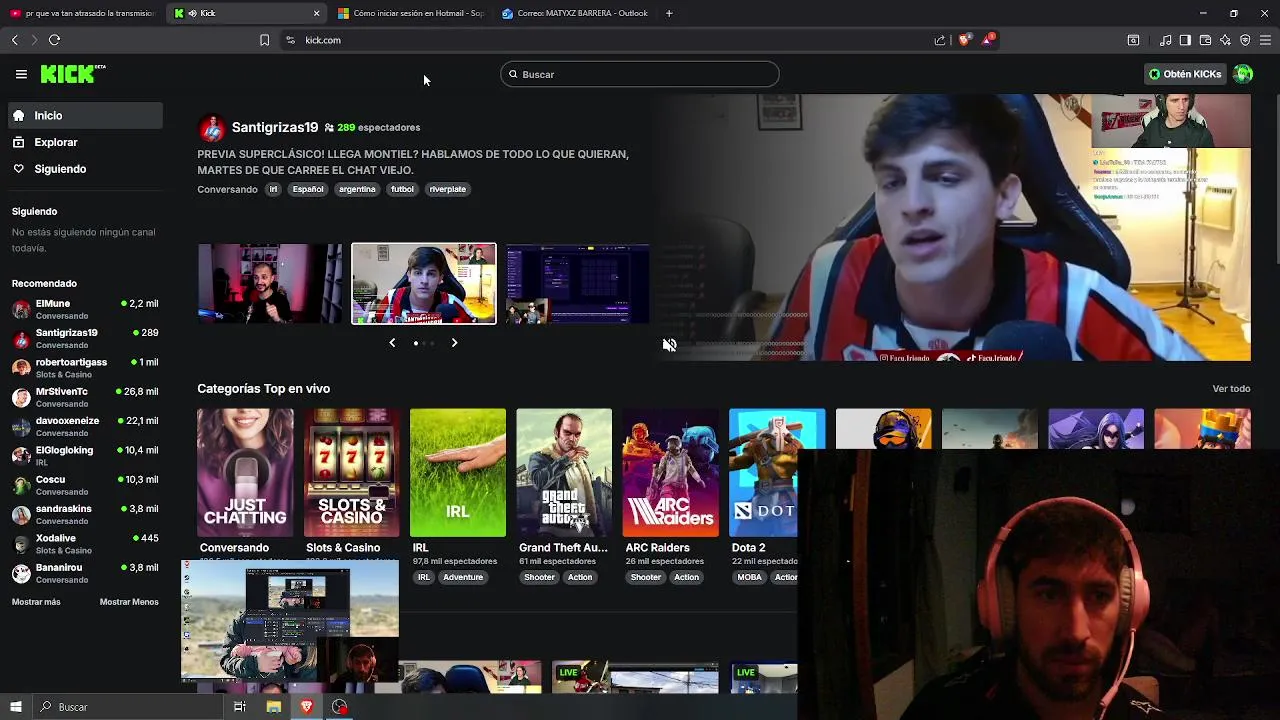The width and height of the screenshot is (1280, 720).
Task: Open the Brave Wallet icon
Action: pyautogui.click(x=1205, y=40)
